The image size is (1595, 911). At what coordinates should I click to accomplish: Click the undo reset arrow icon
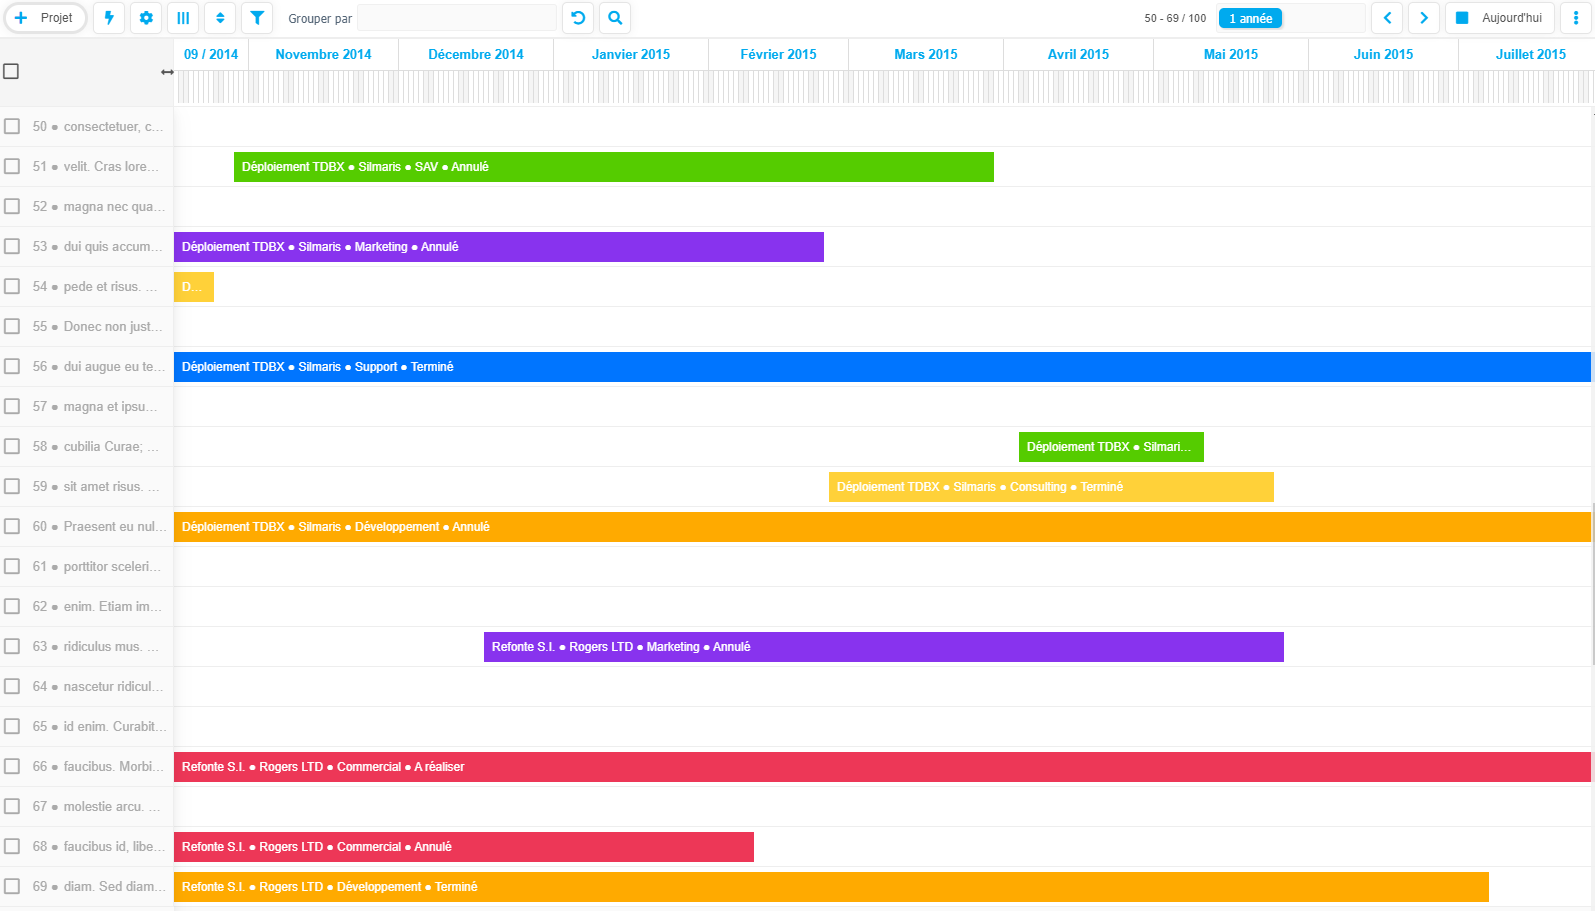[578, 18]
